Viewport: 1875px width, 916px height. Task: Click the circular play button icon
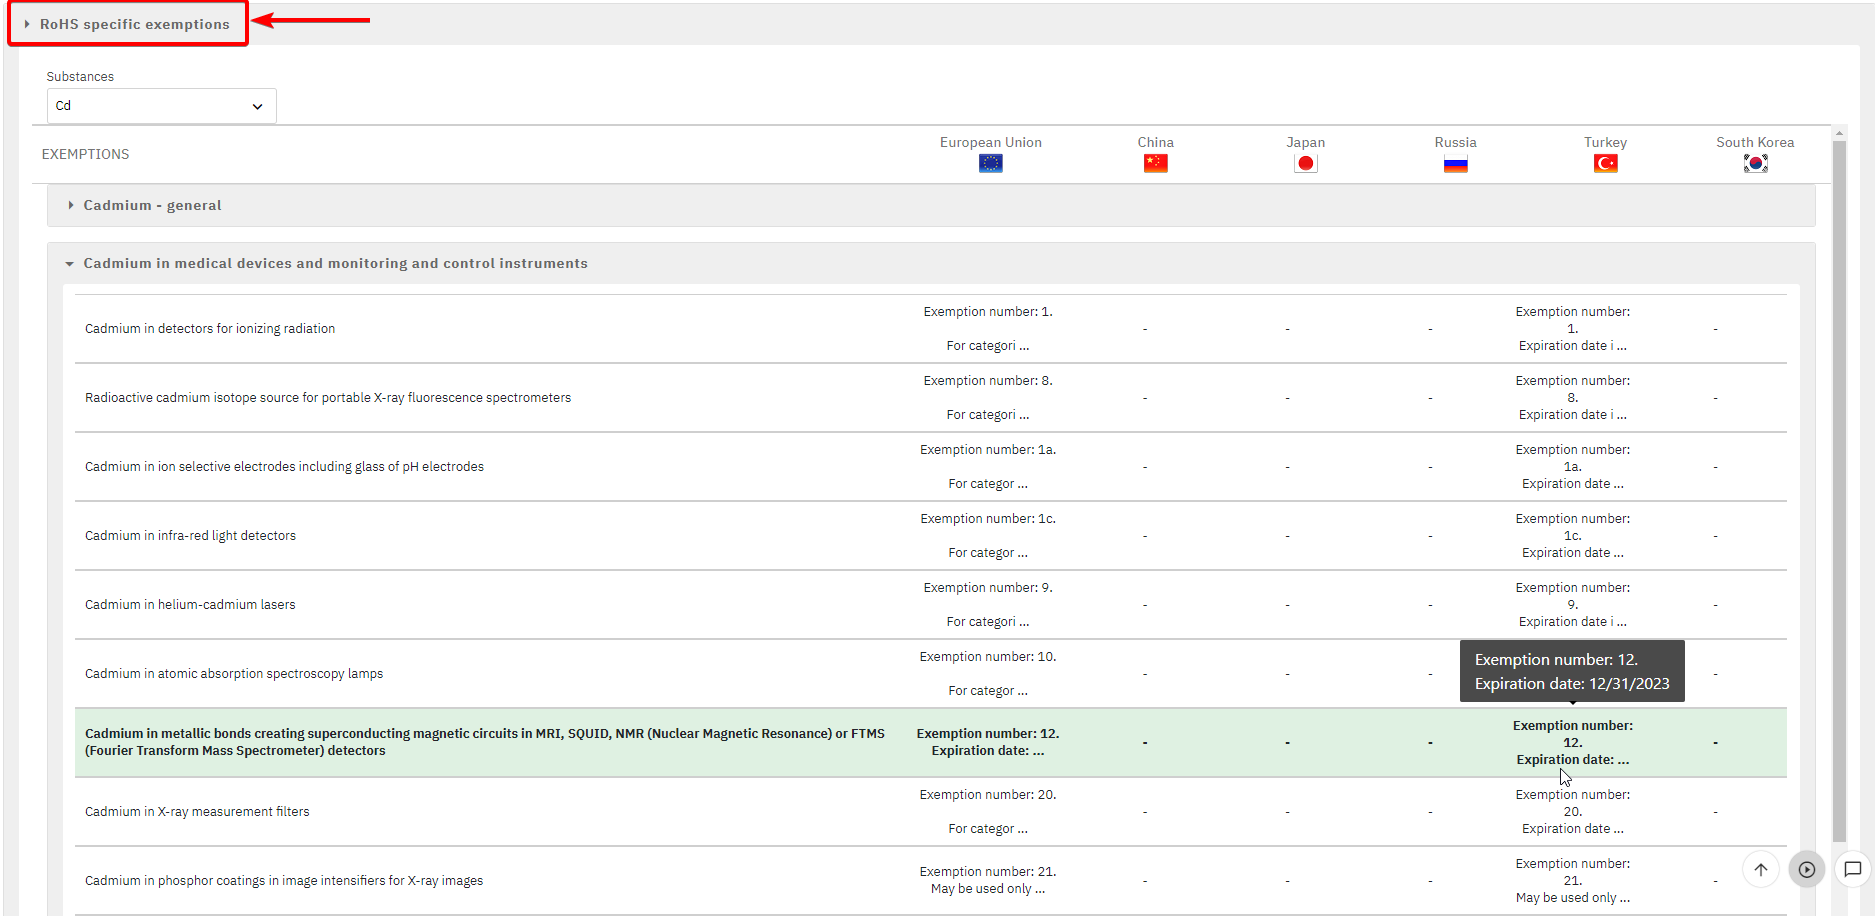[x=1806, y=870]
